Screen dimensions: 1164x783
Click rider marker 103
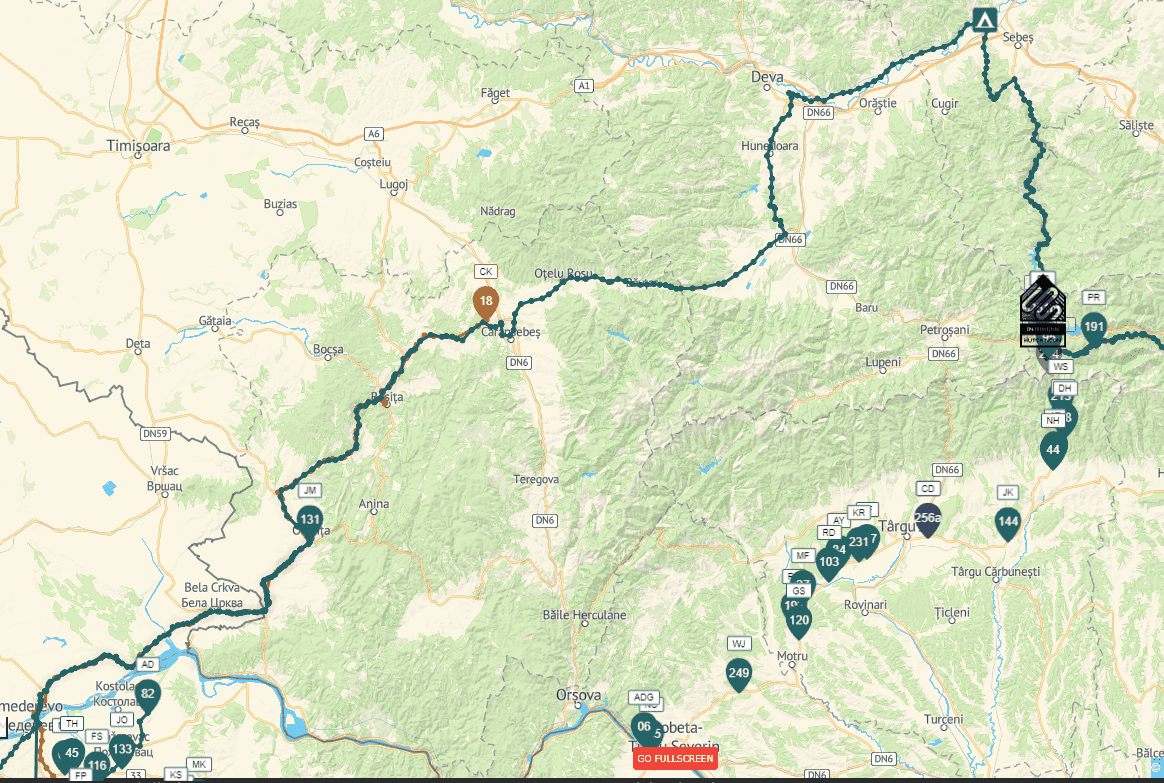828,564
